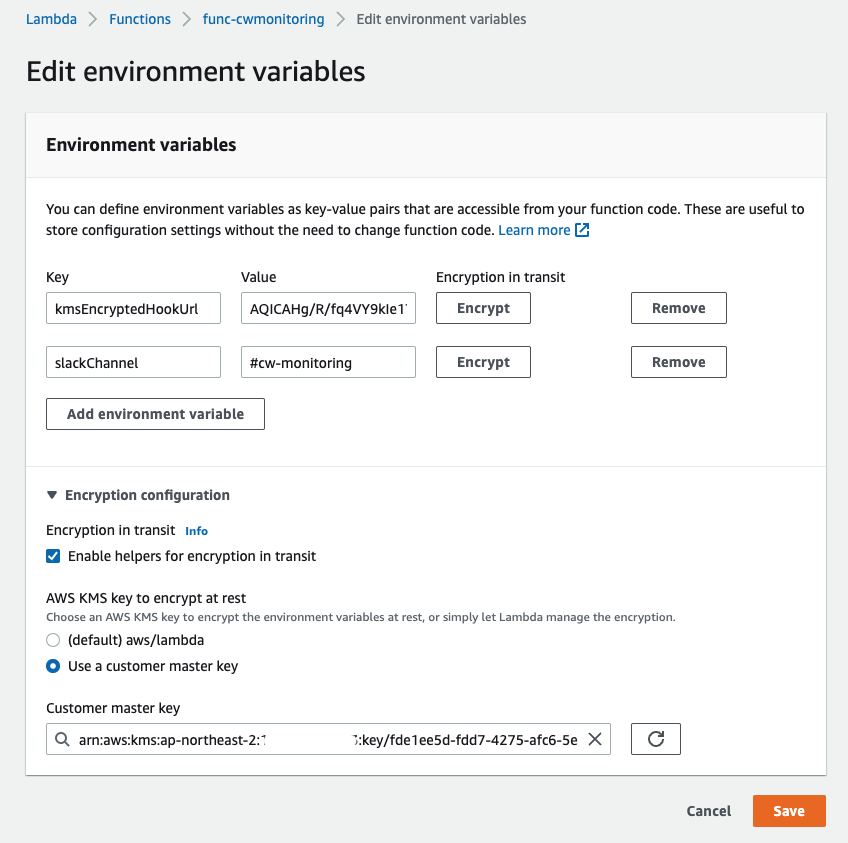Navigate to func-cwmonitoring breadcrumb
Image resolution: width=848 pixels, height=843 pixels.
click(x=263, y=19)
